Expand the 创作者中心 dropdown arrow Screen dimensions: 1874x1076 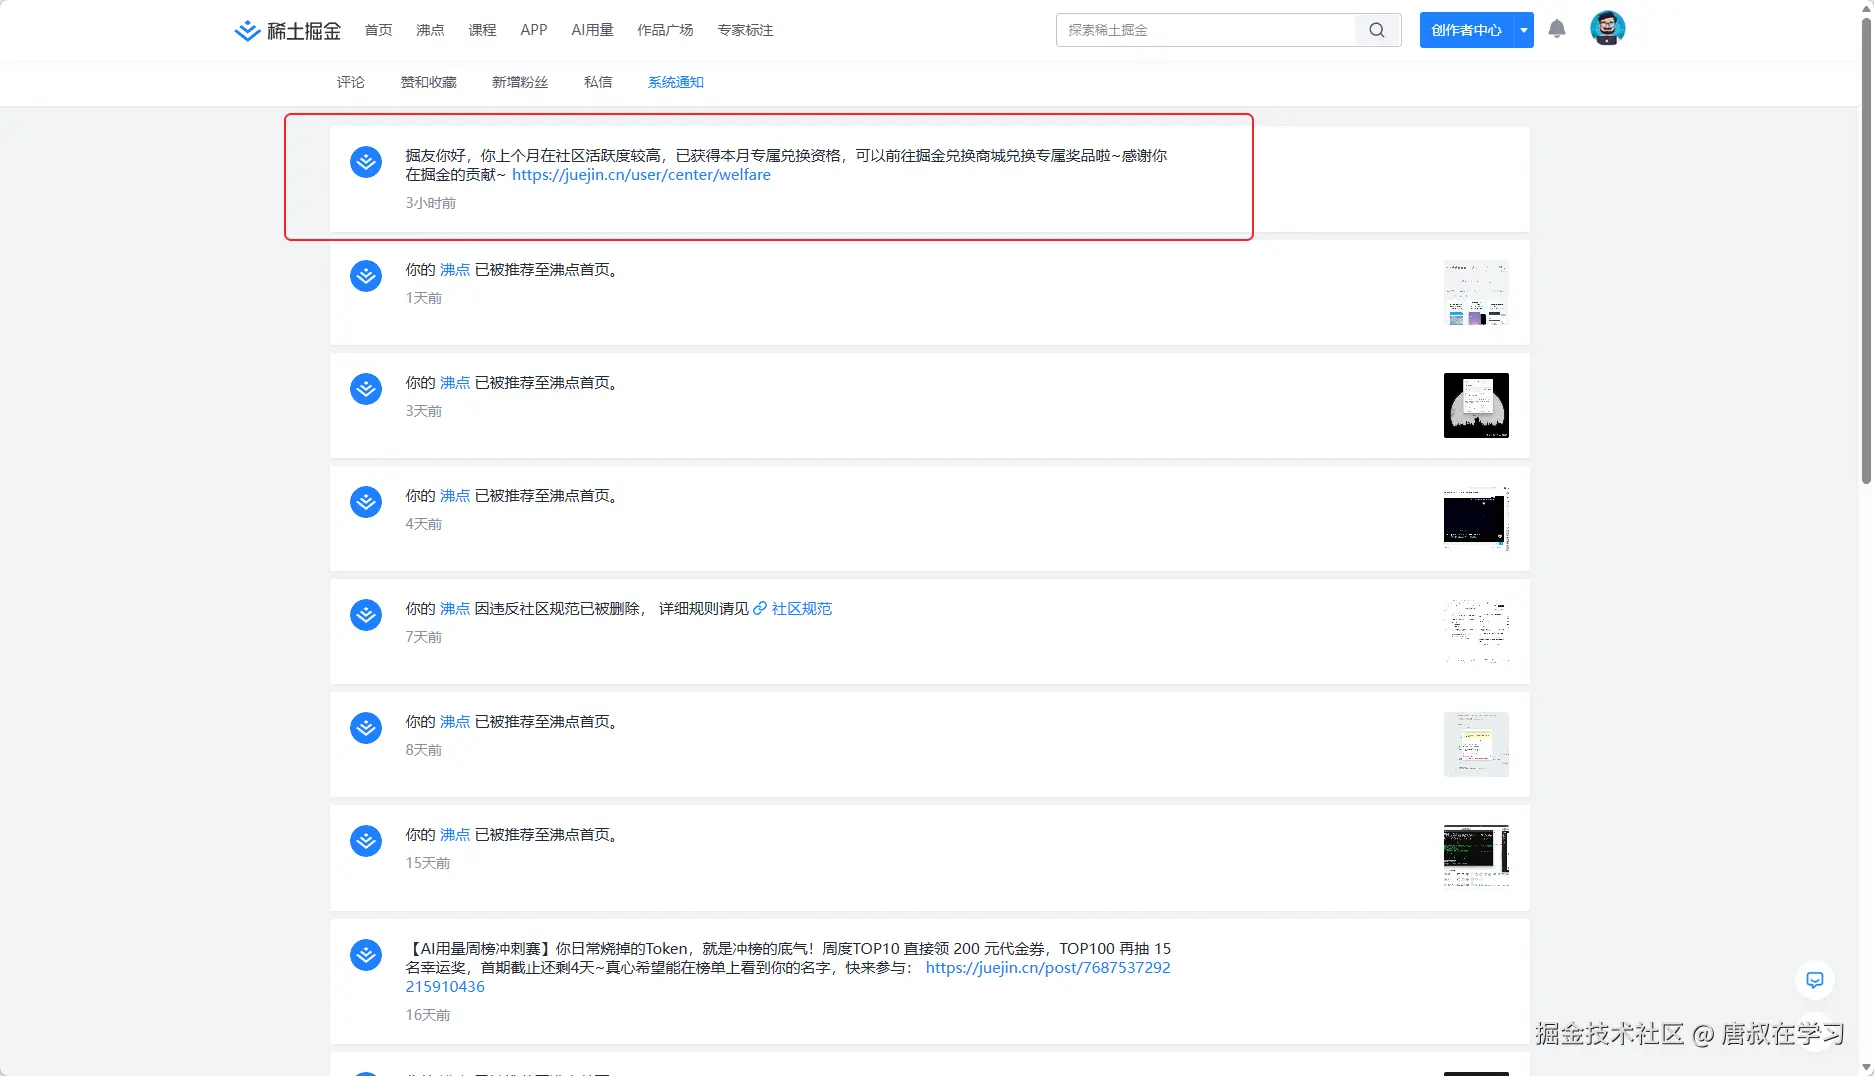1524,30
